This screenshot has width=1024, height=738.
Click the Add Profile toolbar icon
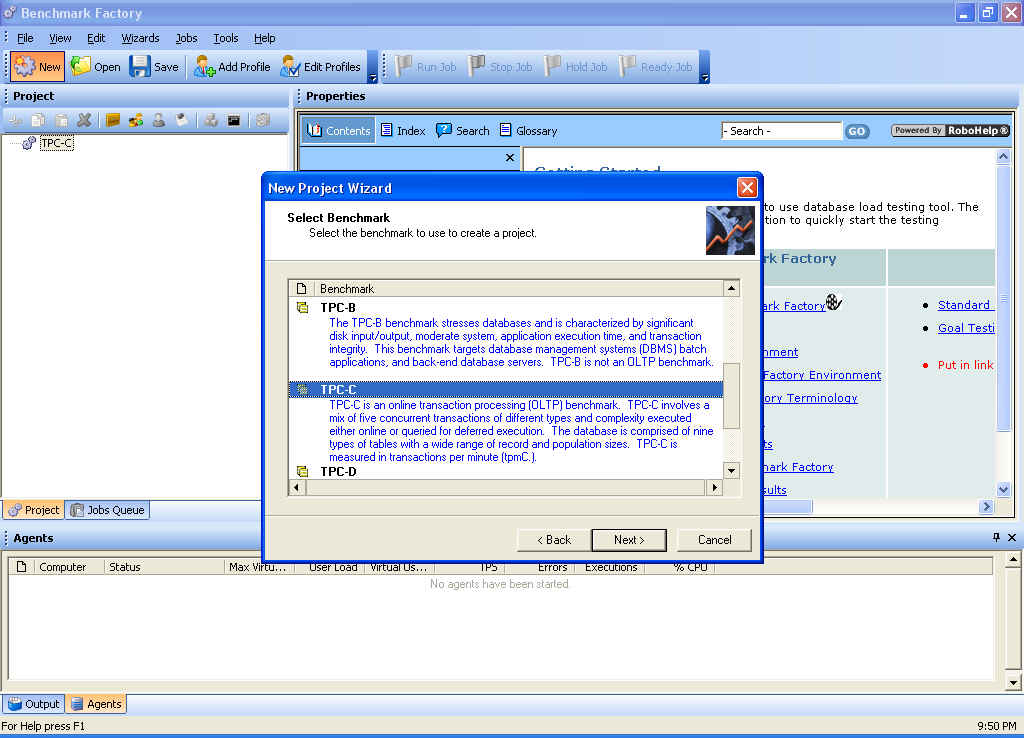(232, 67)
